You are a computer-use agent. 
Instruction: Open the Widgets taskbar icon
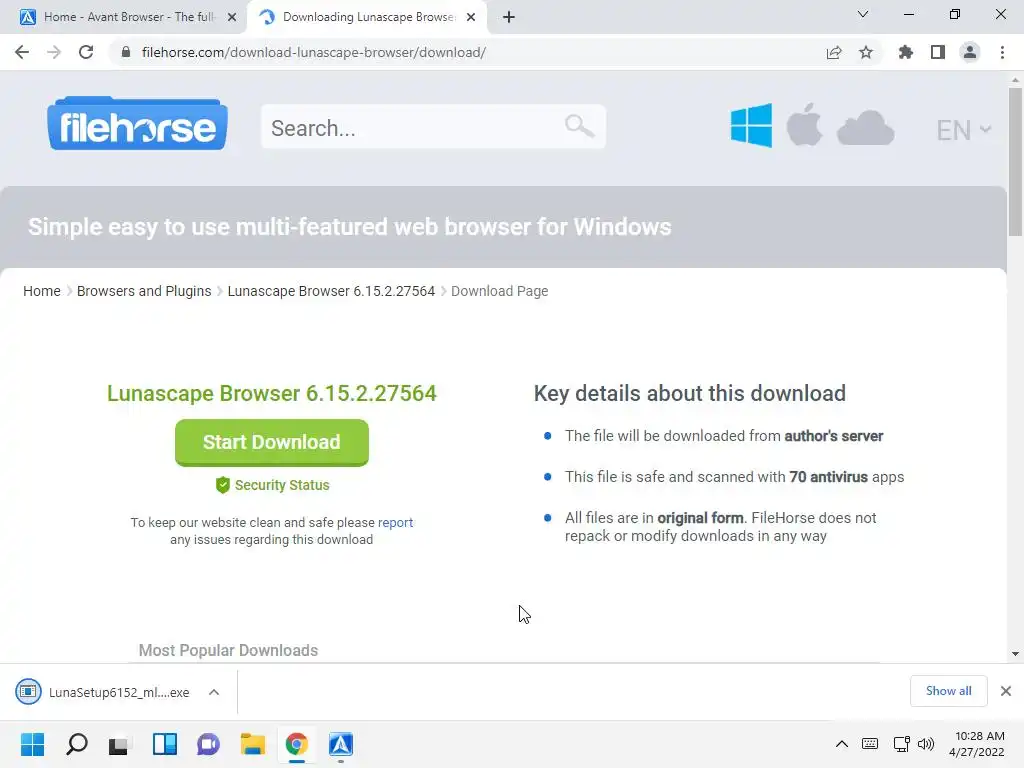coord(165,744)
